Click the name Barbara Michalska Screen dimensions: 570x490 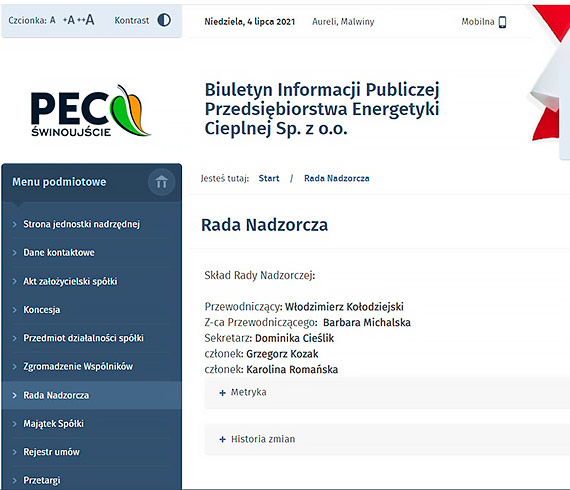[x=367, y=322]
